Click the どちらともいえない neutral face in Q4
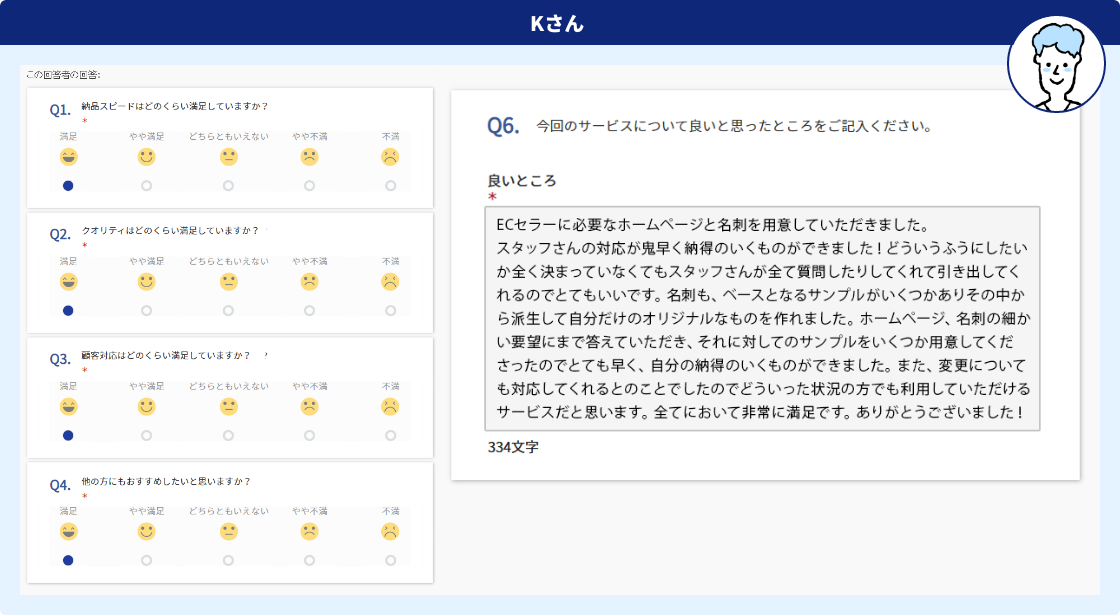 [x=229, y=532]
